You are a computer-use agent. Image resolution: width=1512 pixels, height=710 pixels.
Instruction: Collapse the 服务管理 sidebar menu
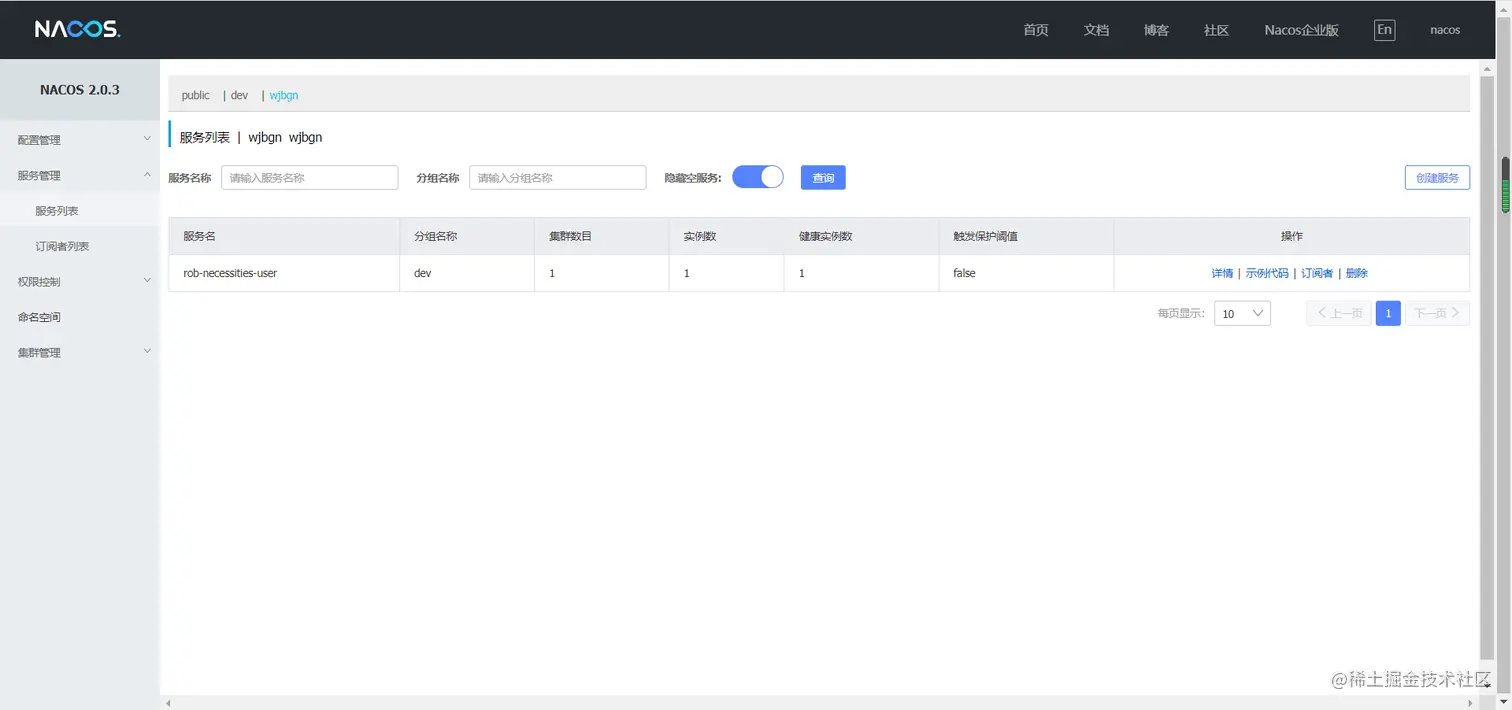[80, 175]
